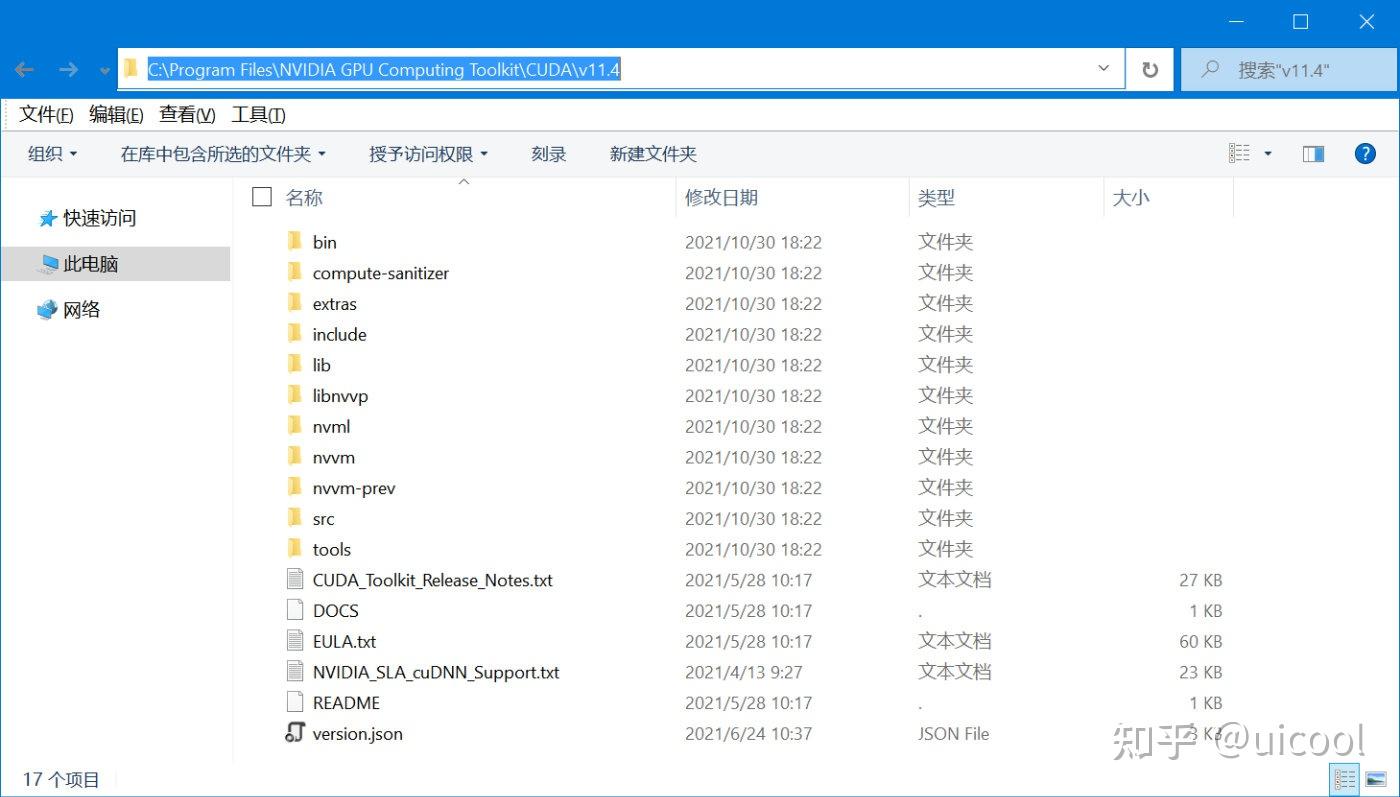Click the compute-sanitizer folder icon
The image size is (1400, 797).
coord(294,272)
